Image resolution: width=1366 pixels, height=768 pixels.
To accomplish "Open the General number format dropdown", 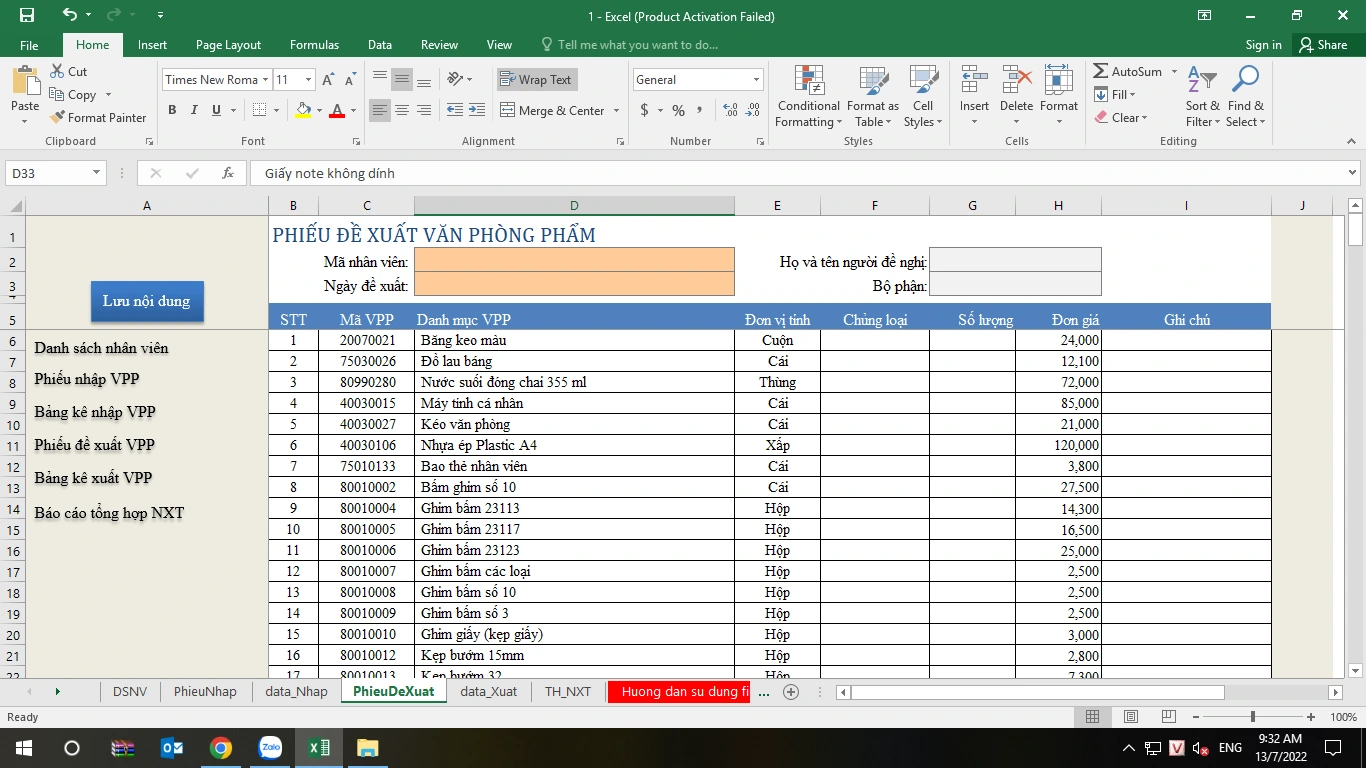I will click(756, 80).
